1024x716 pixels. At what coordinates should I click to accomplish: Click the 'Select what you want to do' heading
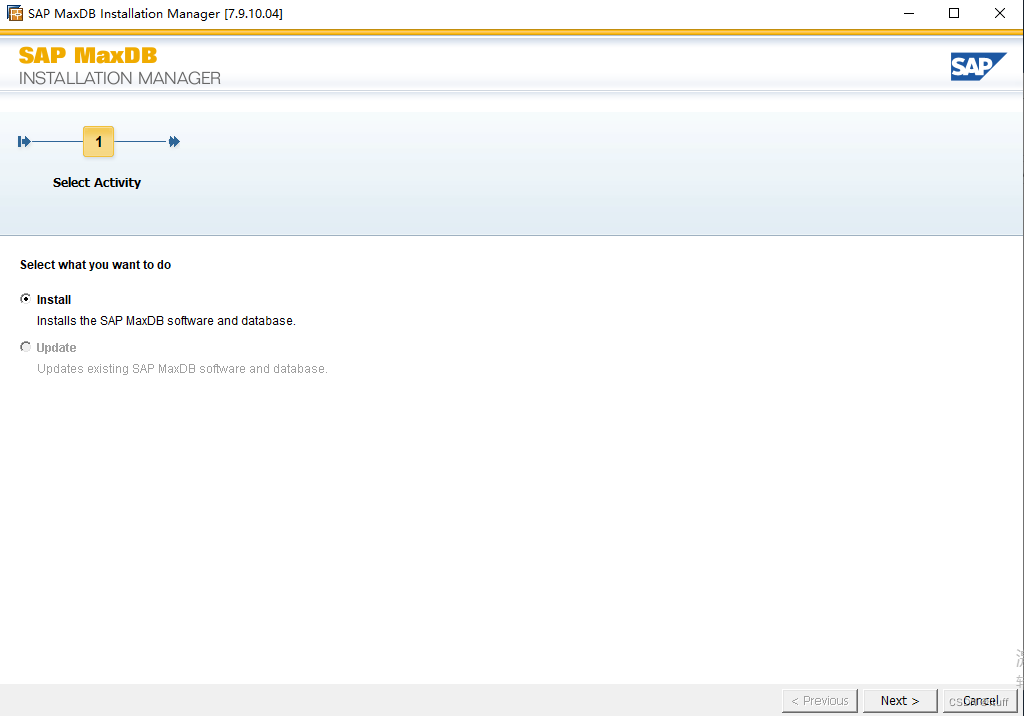tap(95, 265)
